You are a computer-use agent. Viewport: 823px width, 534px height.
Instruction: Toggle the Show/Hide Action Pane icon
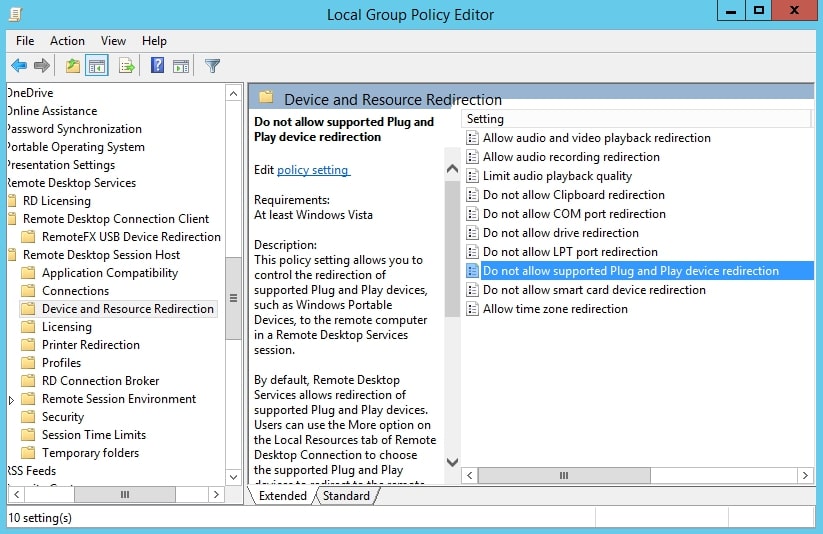181,66
